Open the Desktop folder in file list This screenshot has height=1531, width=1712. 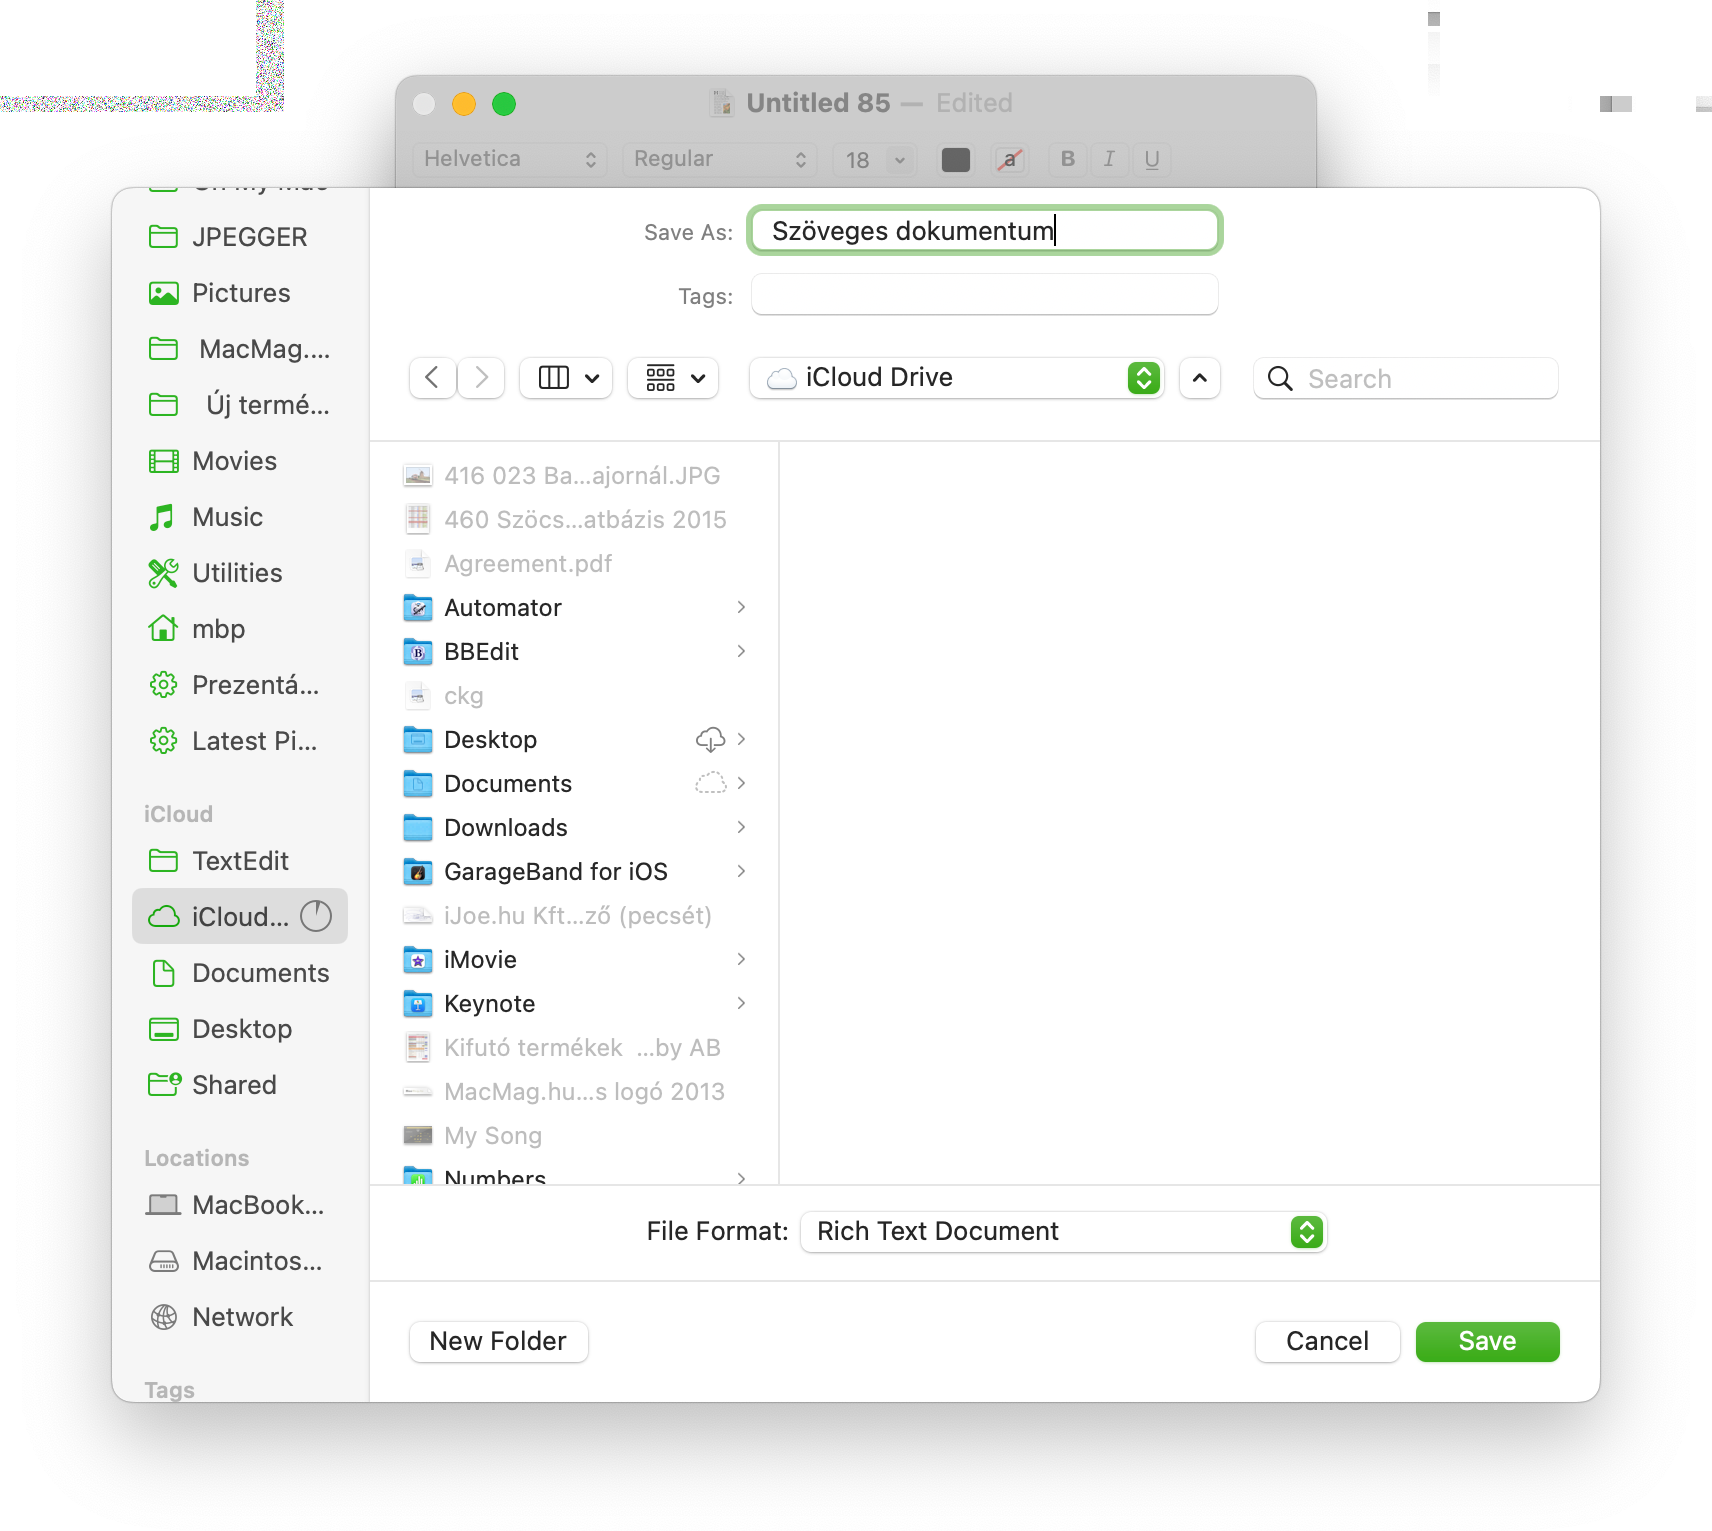[575, 740]
